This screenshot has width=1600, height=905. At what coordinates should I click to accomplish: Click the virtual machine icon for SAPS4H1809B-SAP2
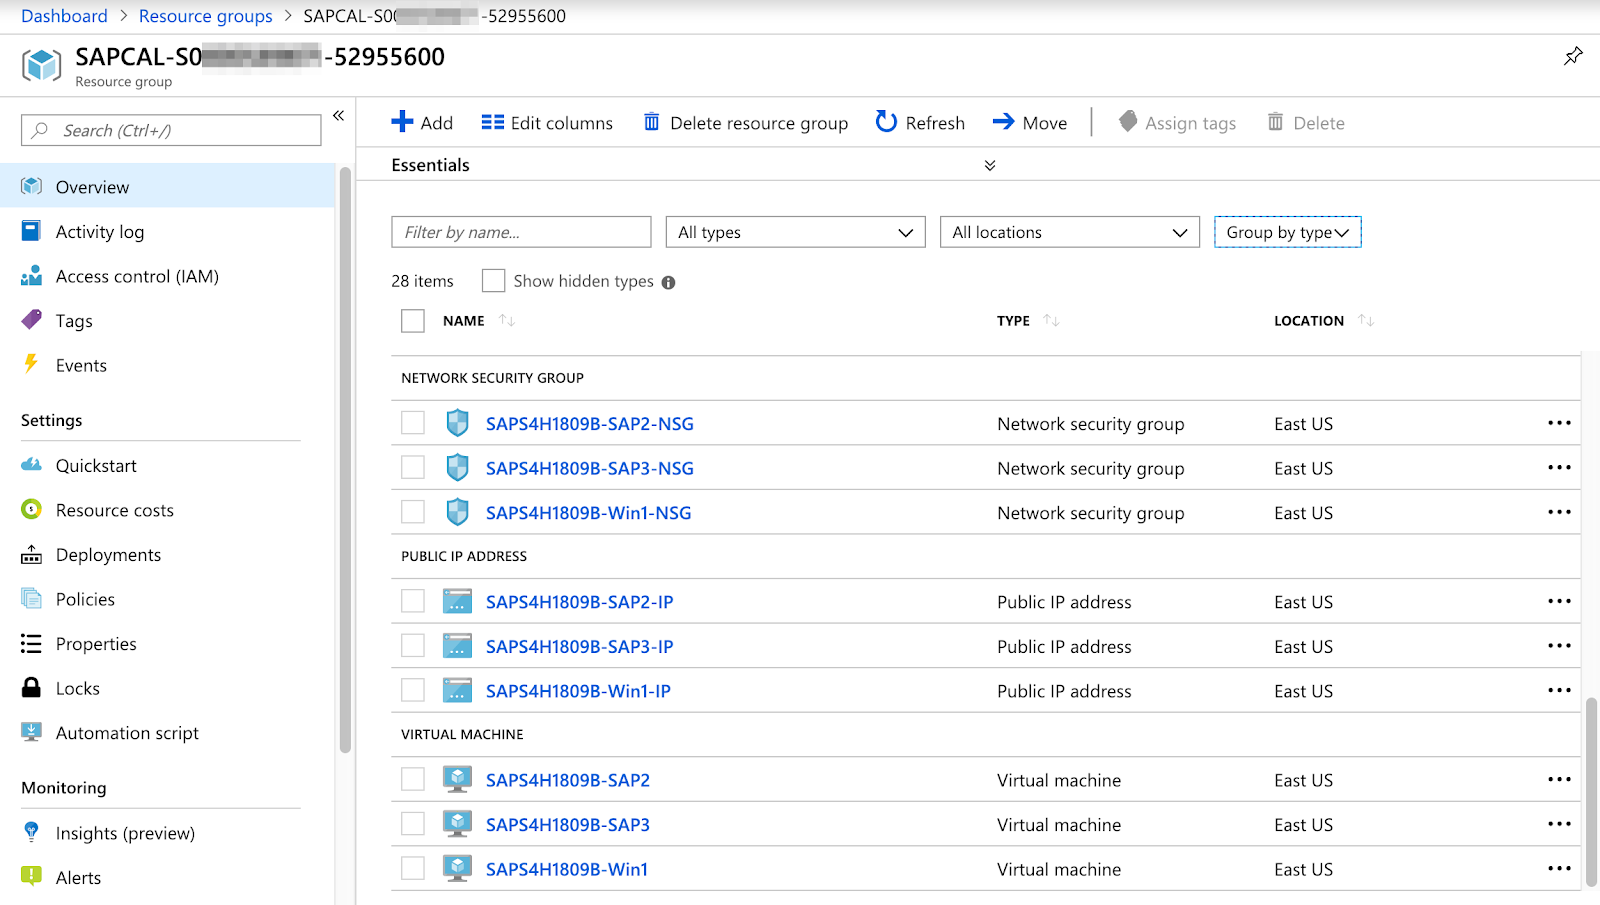(457, 779)
